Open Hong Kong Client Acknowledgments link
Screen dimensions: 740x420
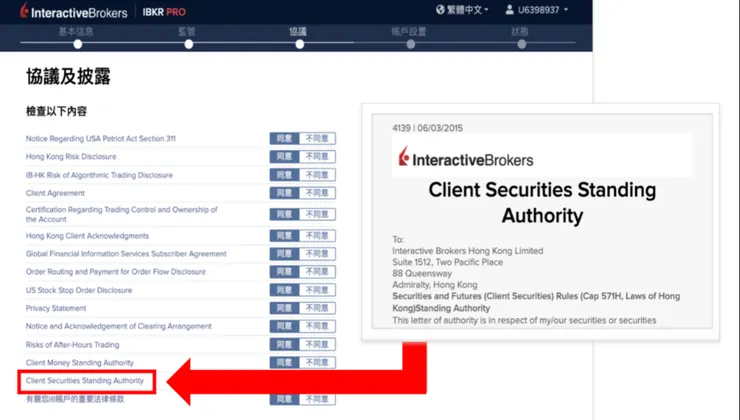click(x=87, y=236)
